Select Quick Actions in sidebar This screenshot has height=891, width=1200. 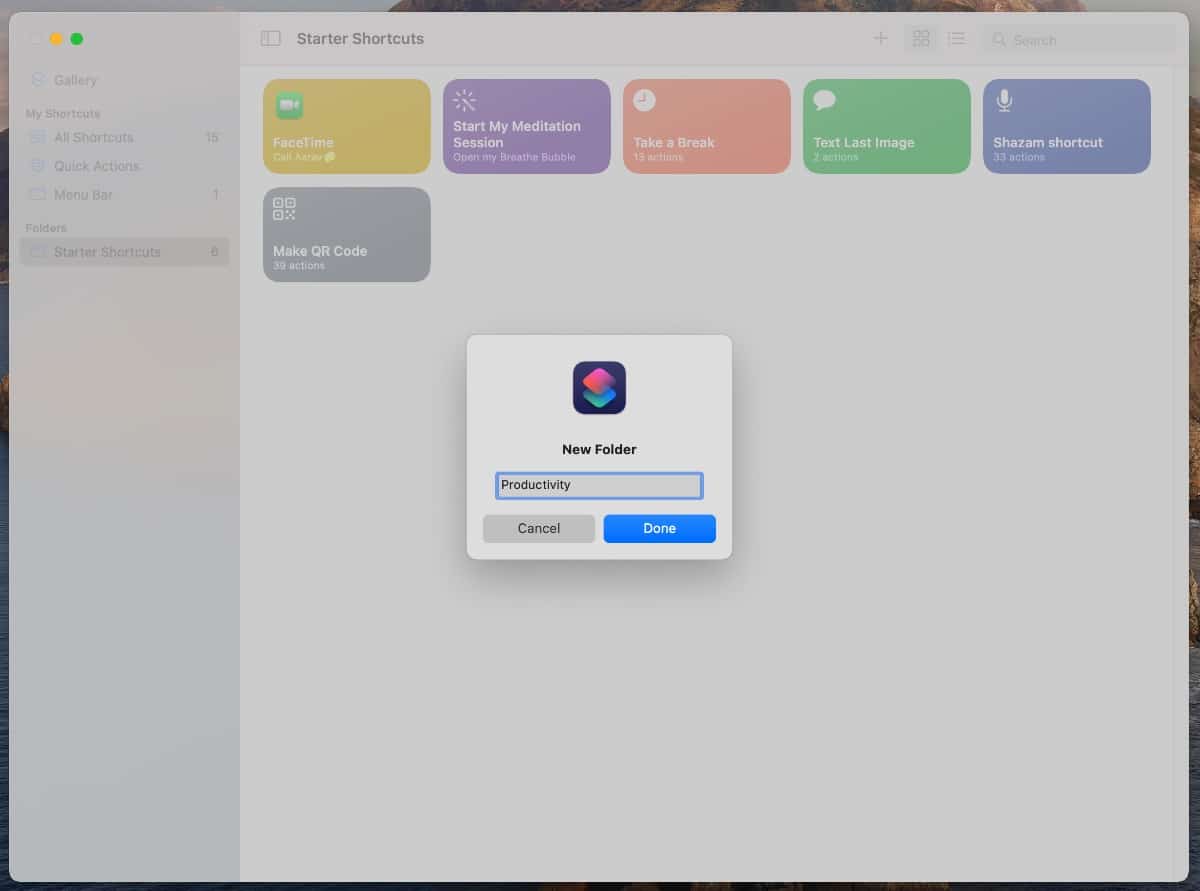124,166
